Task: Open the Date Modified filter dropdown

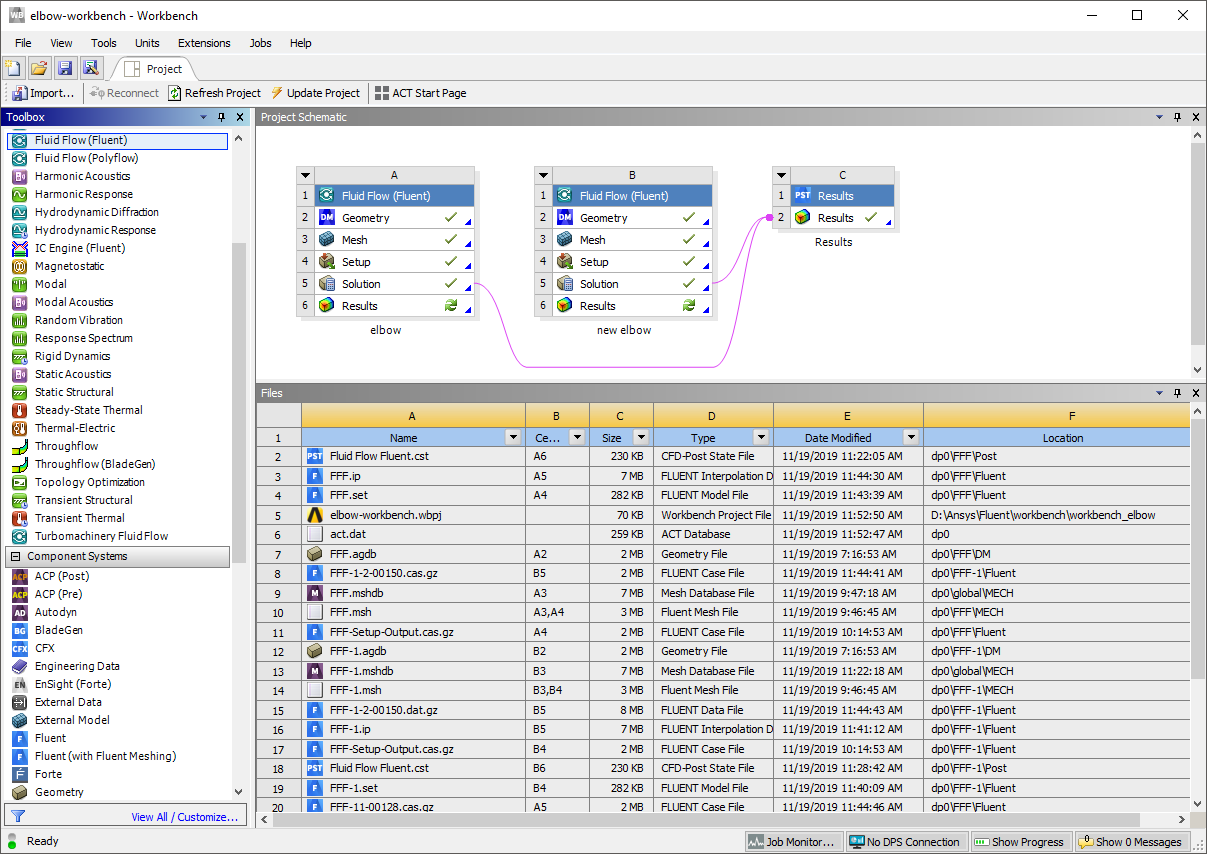Action: pos(909,437)
